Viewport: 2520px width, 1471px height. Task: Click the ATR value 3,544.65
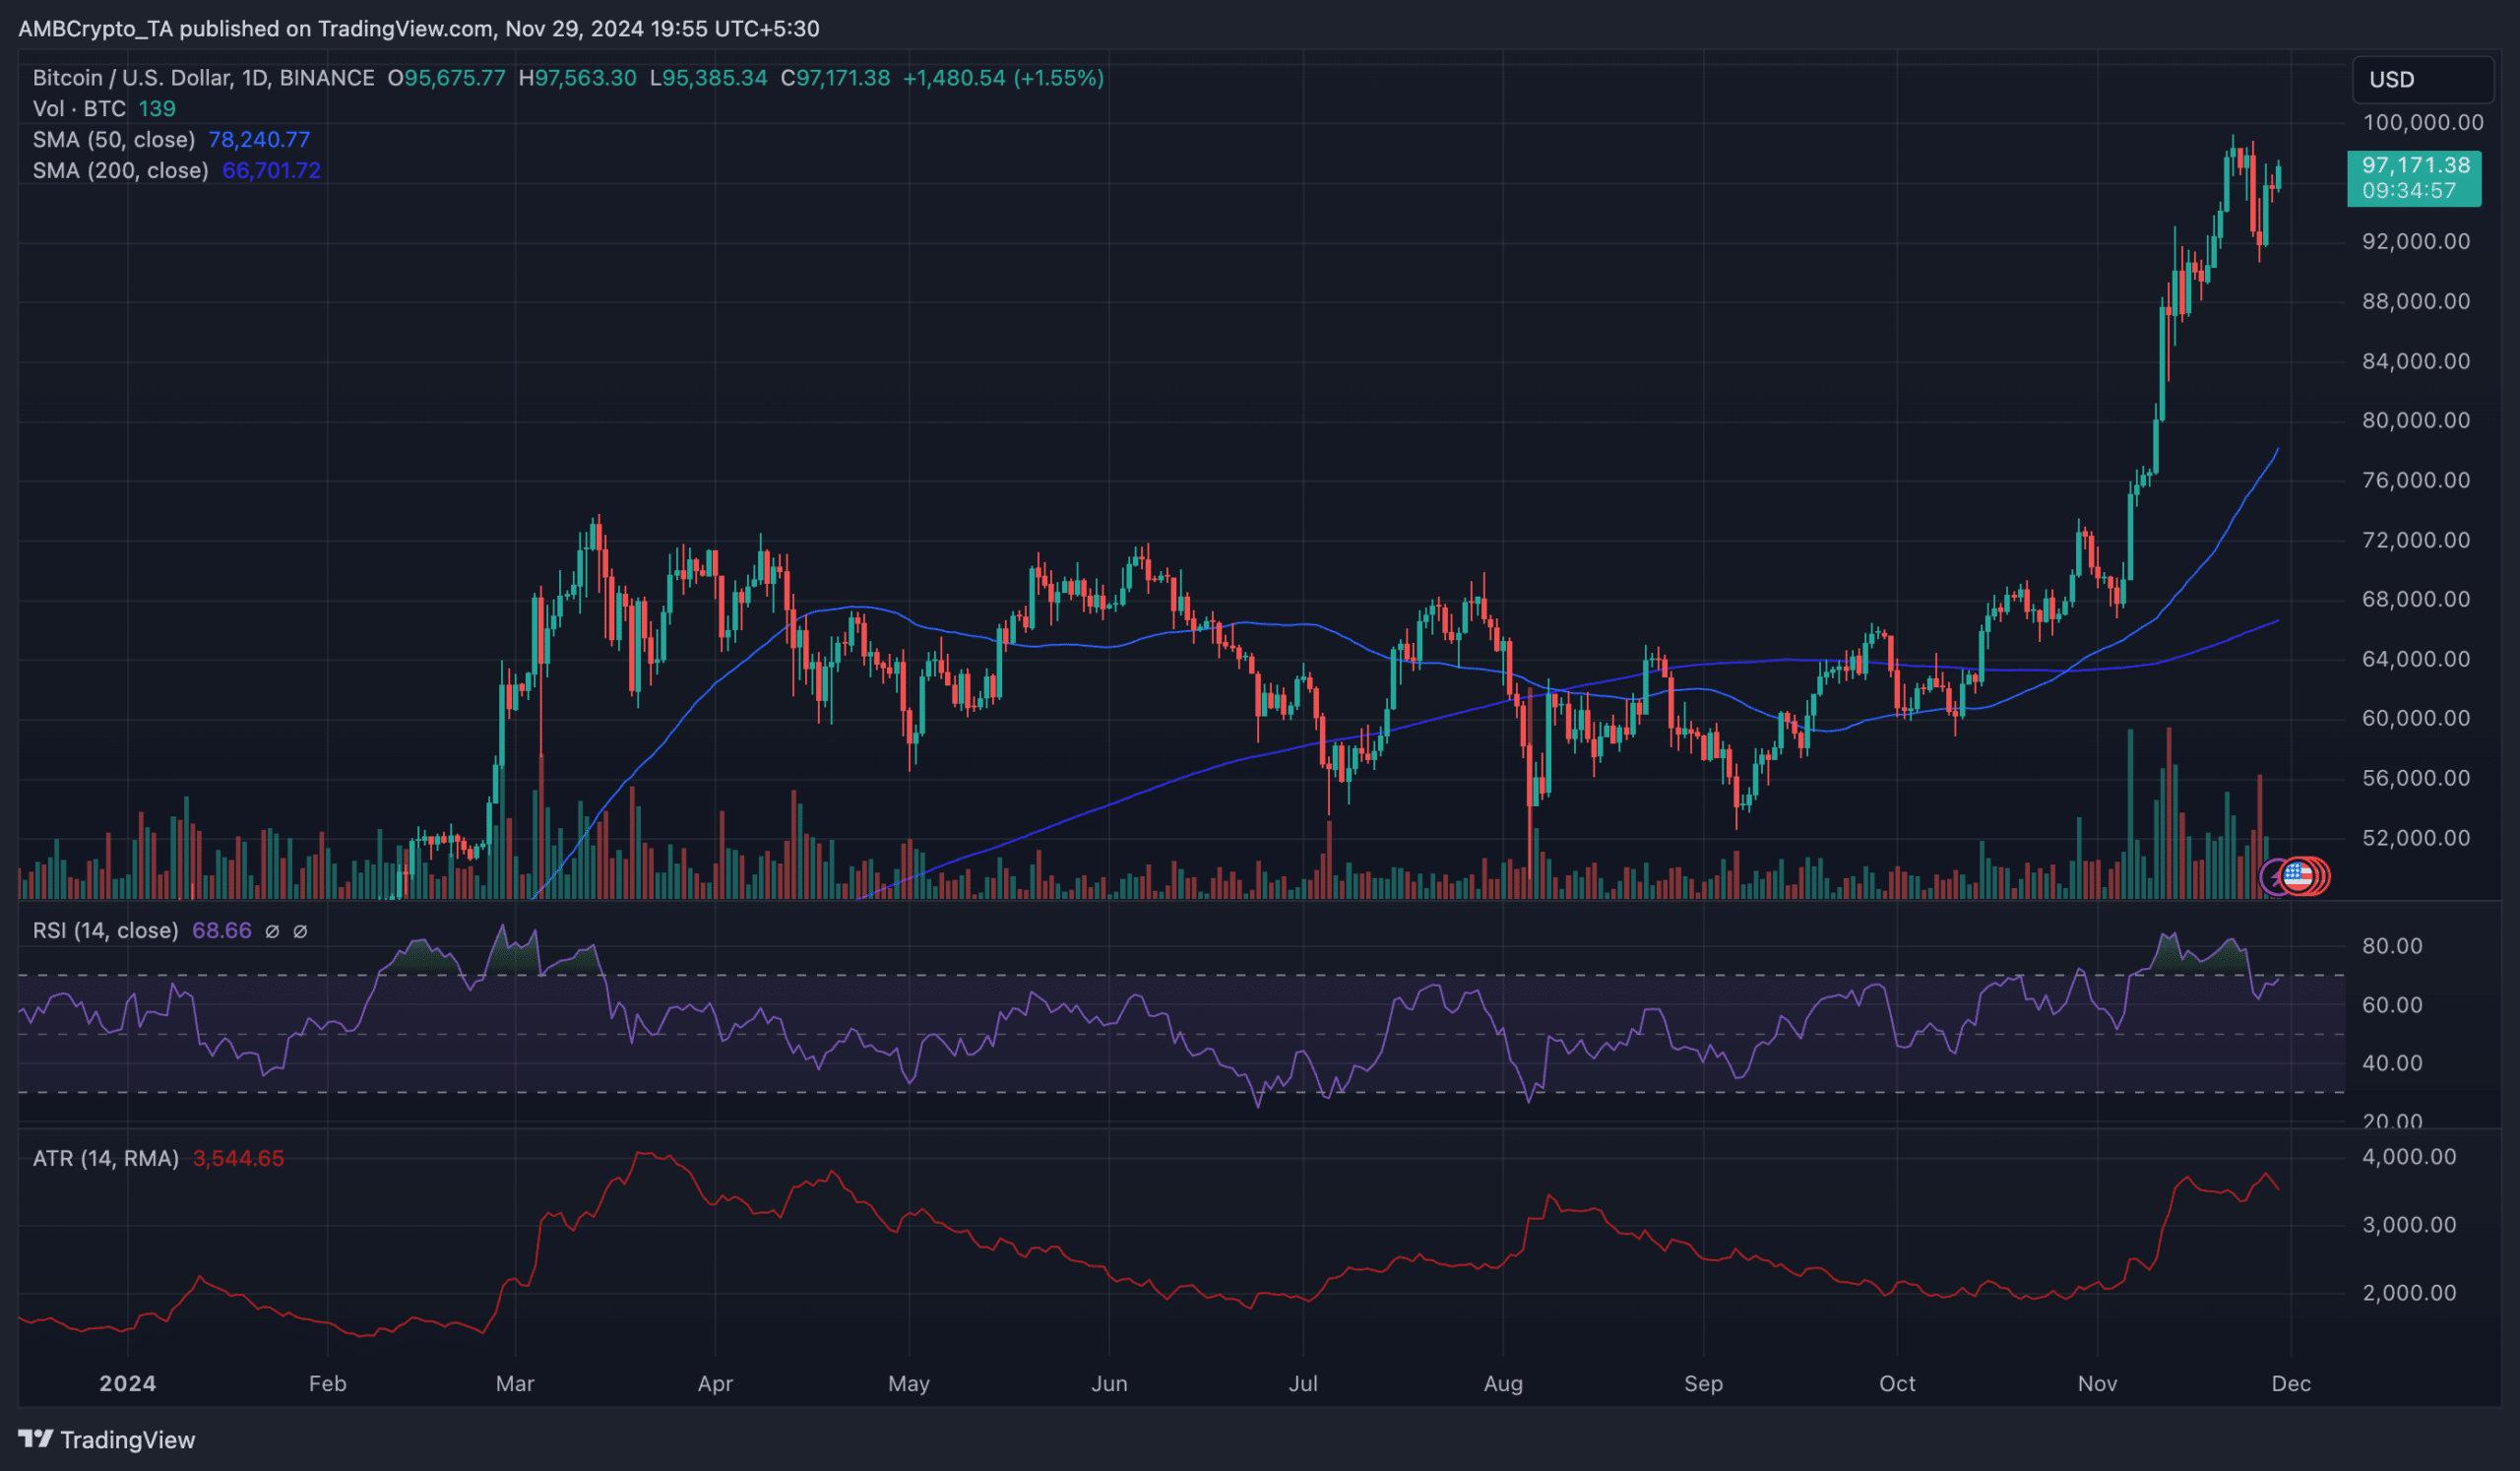click(238, 1158)
